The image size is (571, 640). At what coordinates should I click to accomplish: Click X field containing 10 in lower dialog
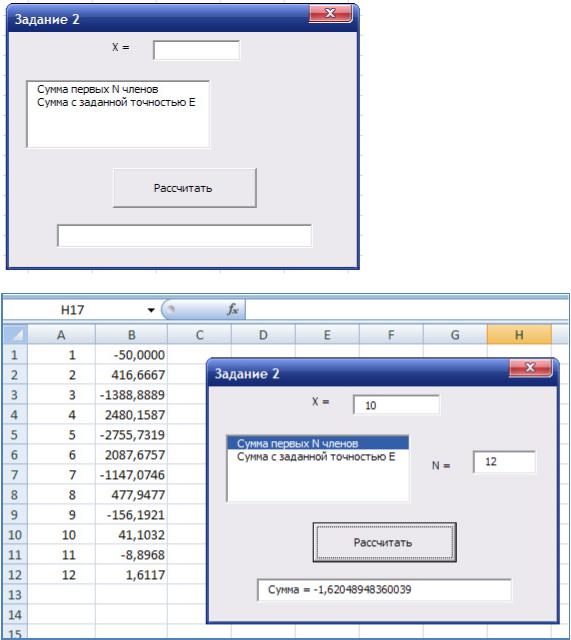click(x=396, y=404)
